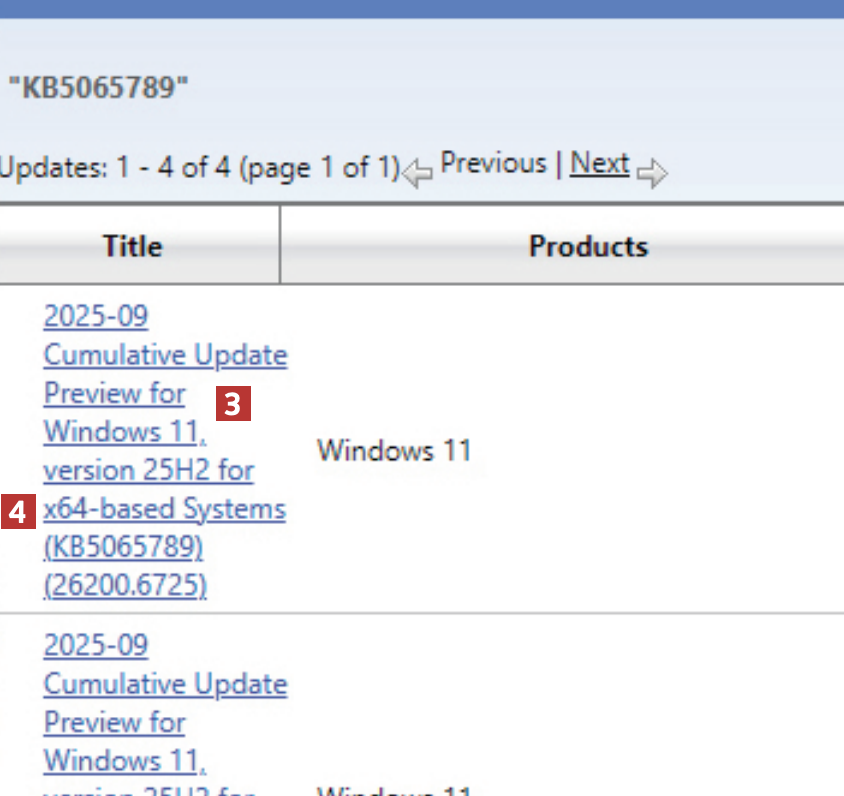Sort results by the Title column header
Viewport: 844px width, 796px height.
coord(132,246)
